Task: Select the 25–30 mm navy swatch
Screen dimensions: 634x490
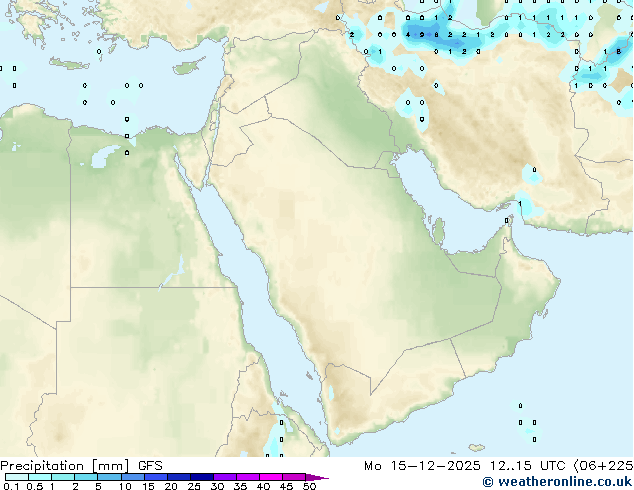Action: point(202,477)
